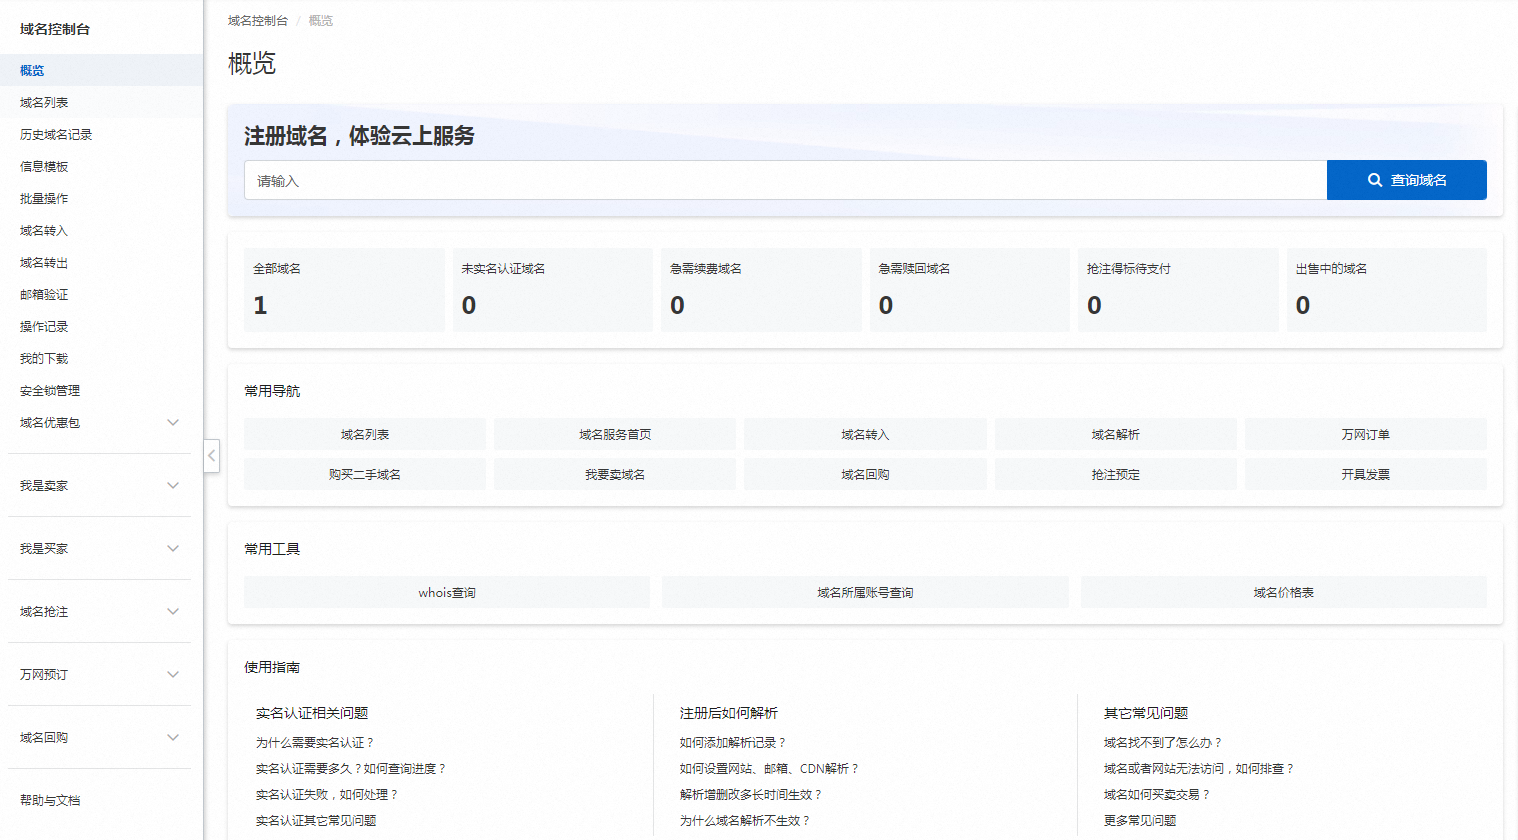Viewport: 1518px width, 840px height.
Task: Open 域名如何买卖交易？ link
Action: click(1157, 794)
